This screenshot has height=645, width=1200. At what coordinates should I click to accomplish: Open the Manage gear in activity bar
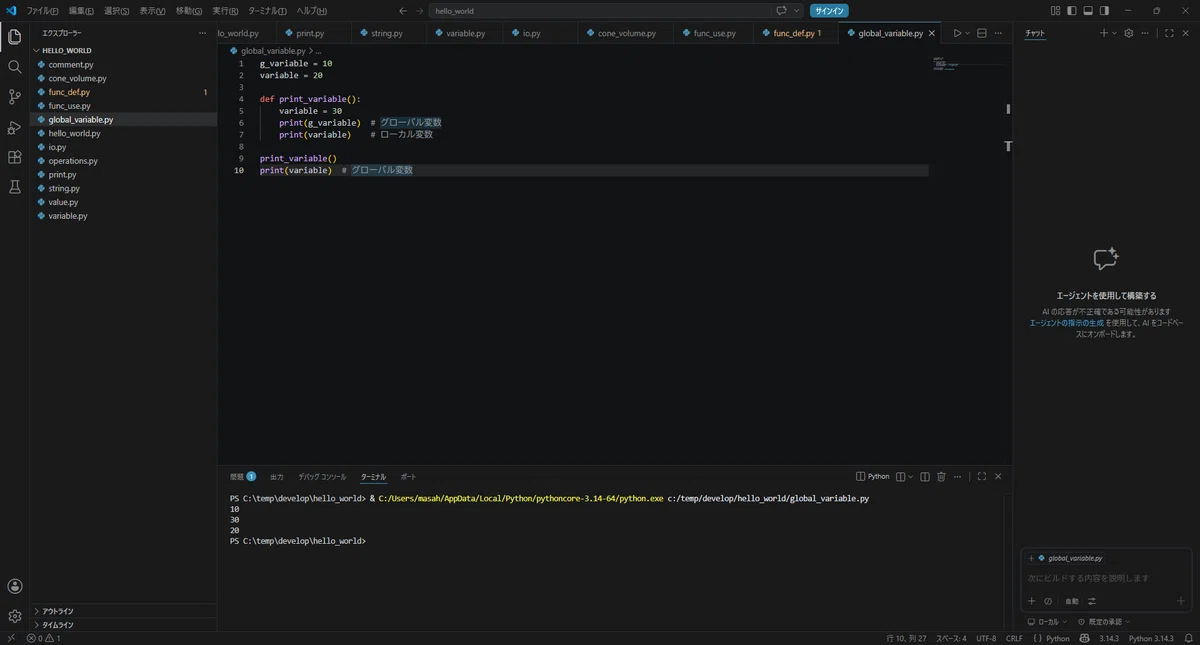(x=14, y=616)
